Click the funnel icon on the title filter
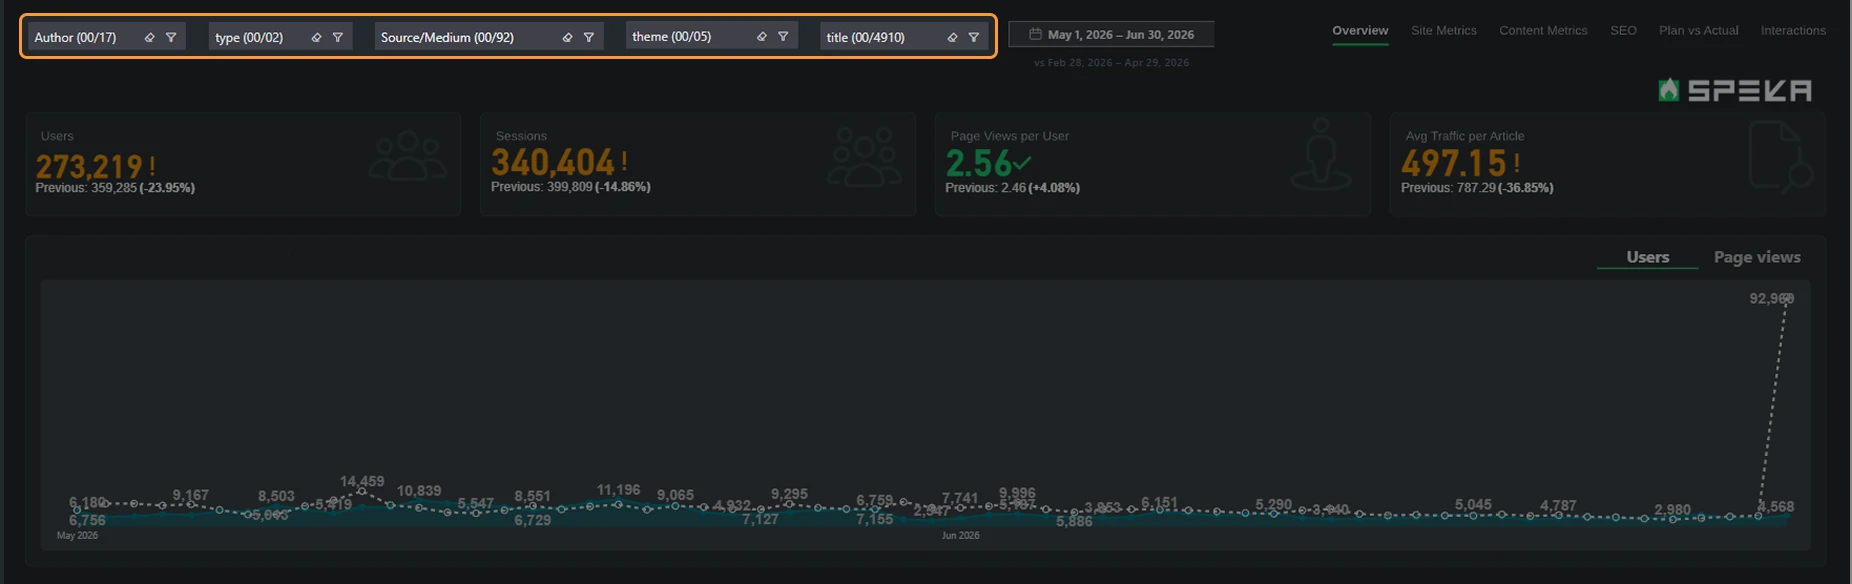 (974, 37)
